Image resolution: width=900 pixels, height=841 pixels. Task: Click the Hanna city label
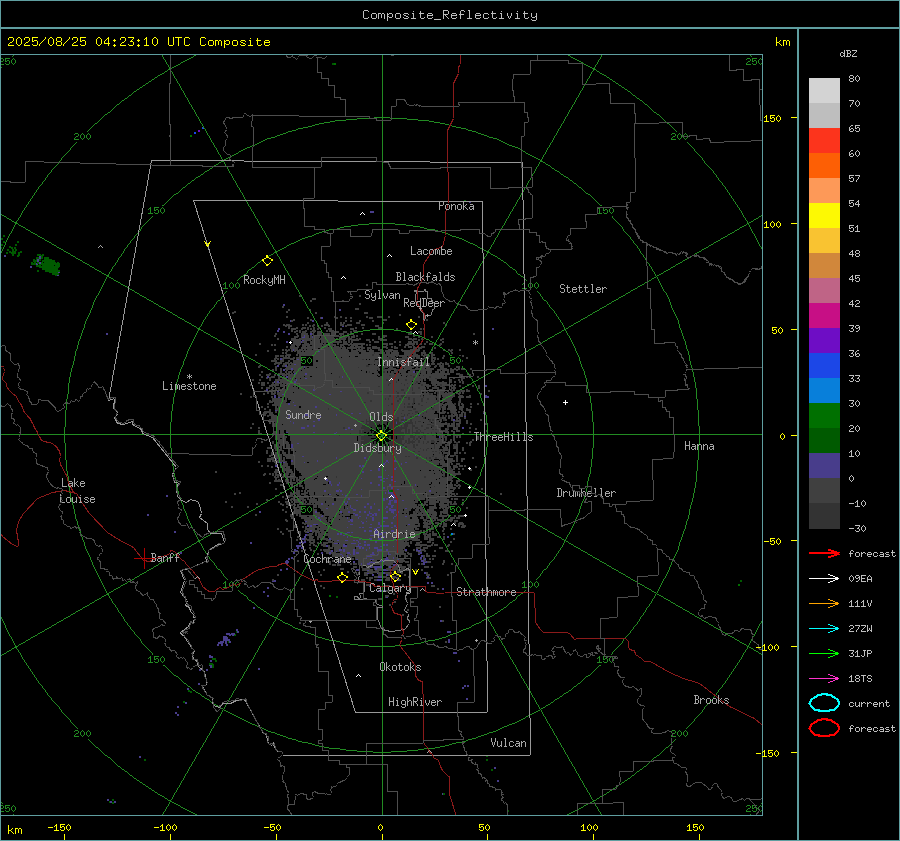pos(699,446)
